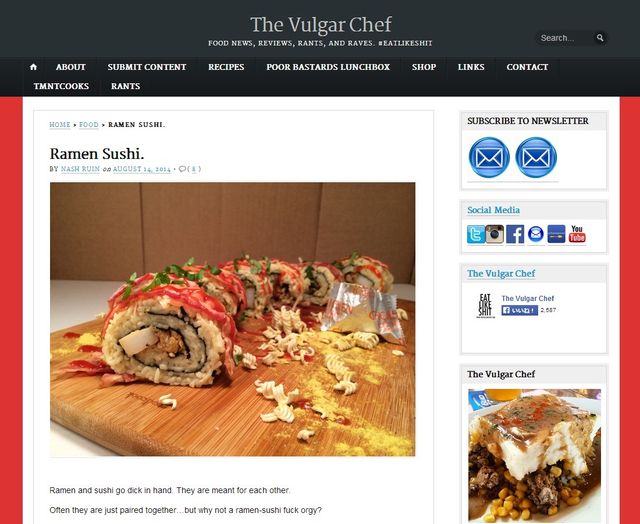Click into the Search input field
This screenshot has width=640, height=524.
565,38
